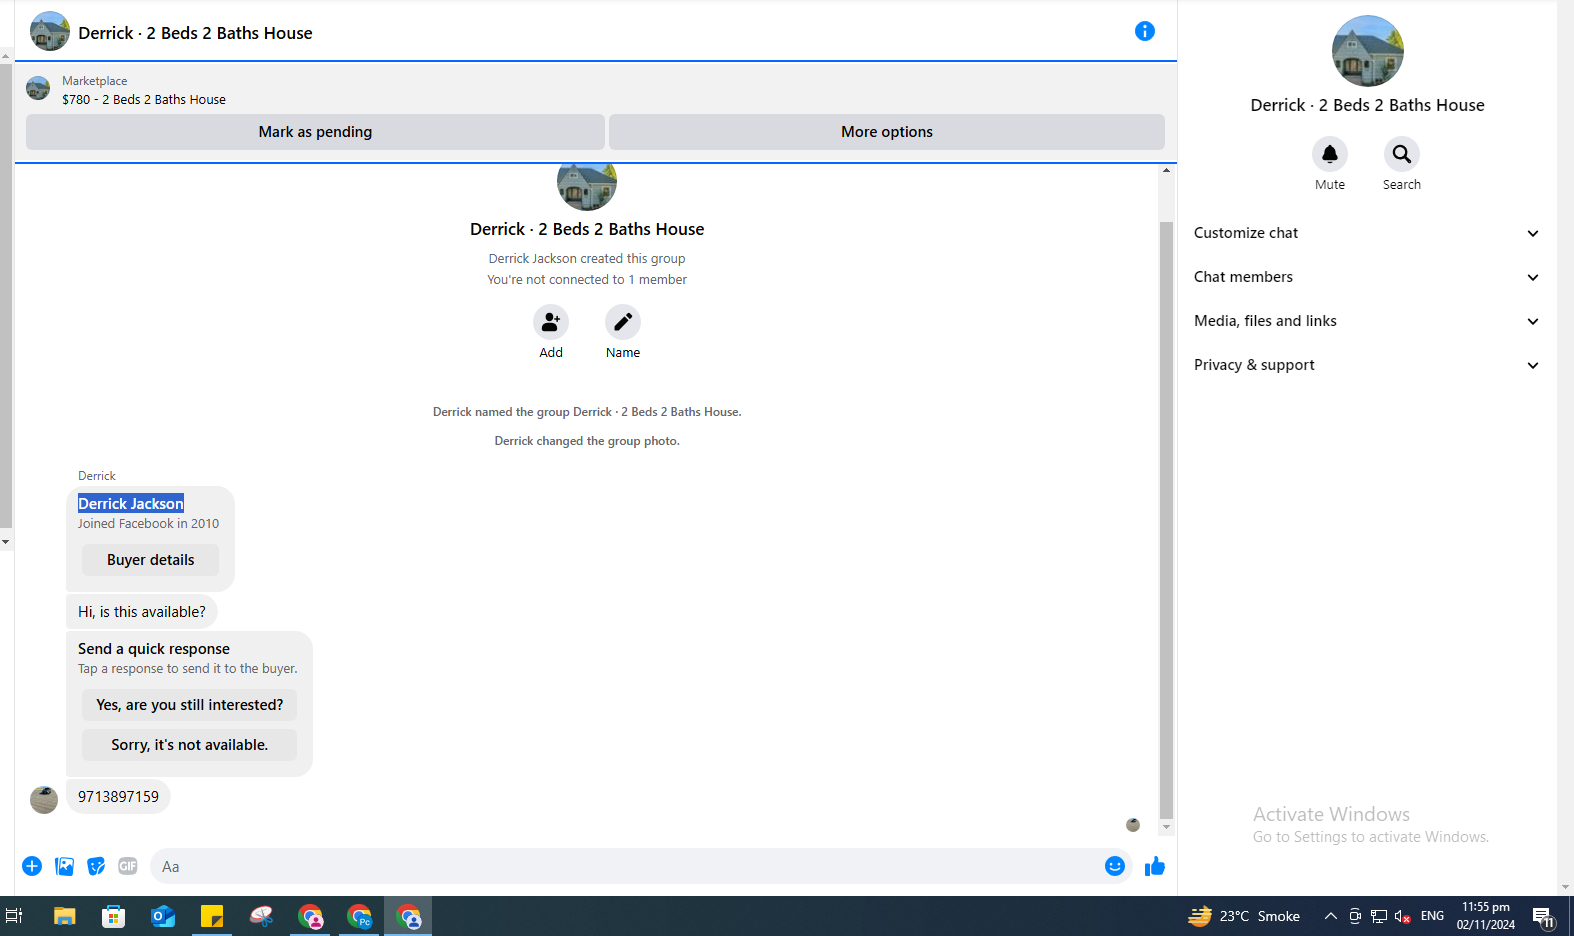Screen dimensions: 1574x936
Task: Click the sender avatar beside 9713897159
Action: (x=44, y=800)
